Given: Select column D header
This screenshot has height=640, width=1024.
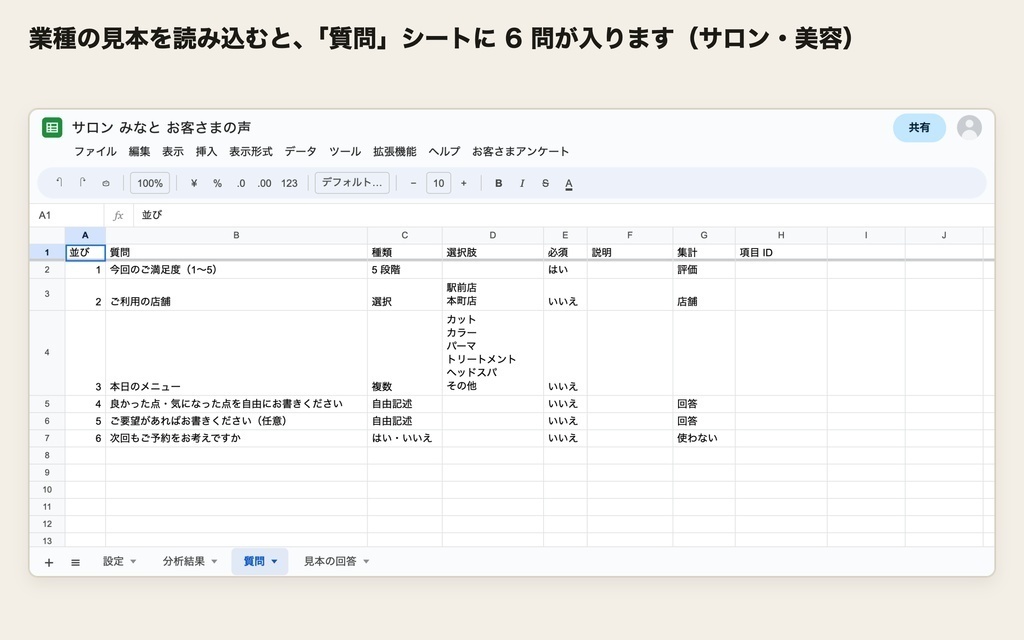Looking at the screenshot, I should click(492, 235).
